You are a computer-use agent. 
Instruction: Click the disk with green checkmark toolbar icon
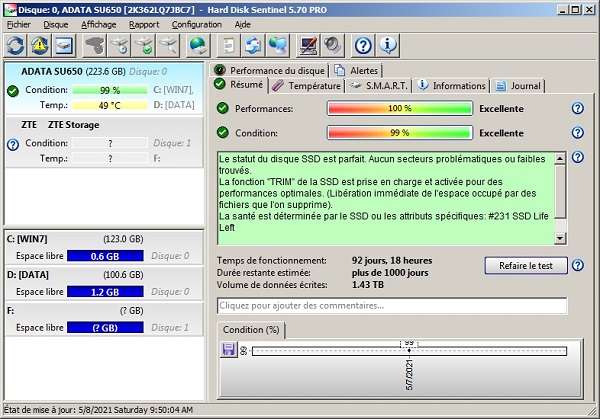(x=143, y=45)
